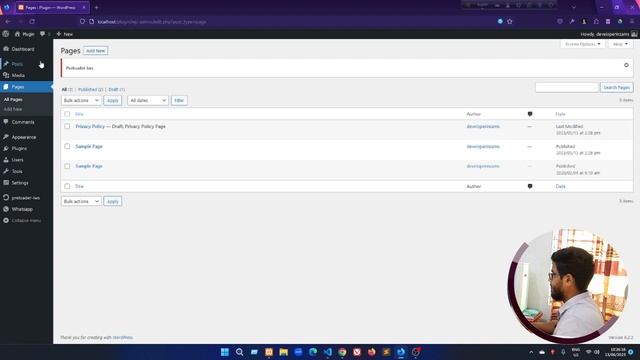Image resolution: width=640 pixels, height=360 pixels.
Task: Open the All dates dropdown
Action: (148, 100)
